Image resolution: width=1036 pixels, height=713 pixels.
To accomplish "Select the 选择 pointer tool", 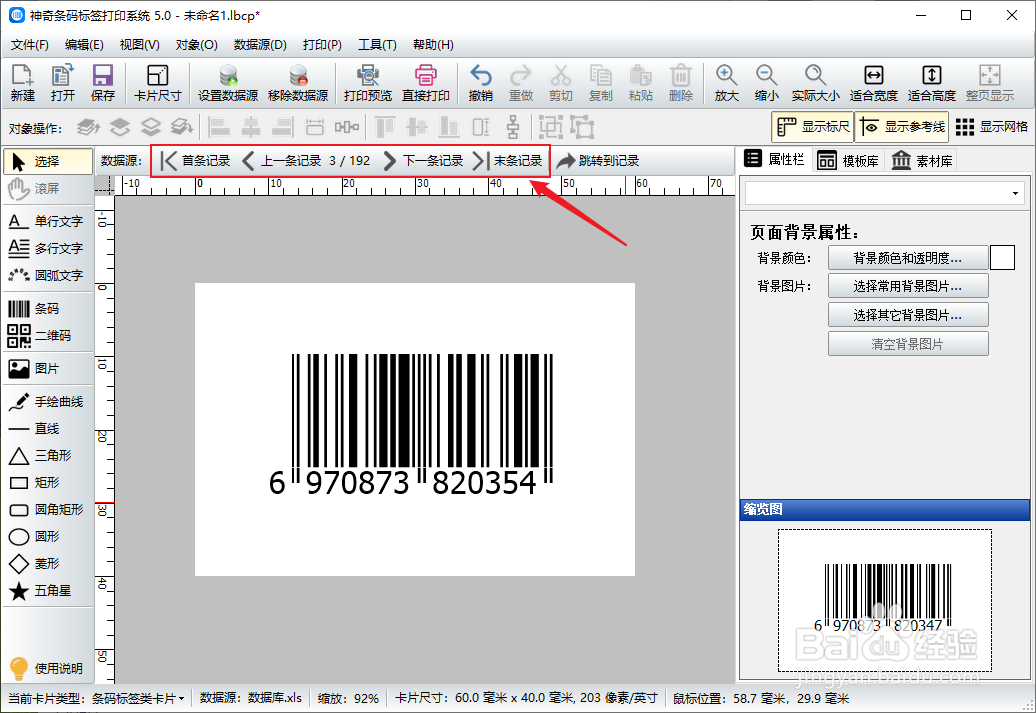I will point(48,161).
